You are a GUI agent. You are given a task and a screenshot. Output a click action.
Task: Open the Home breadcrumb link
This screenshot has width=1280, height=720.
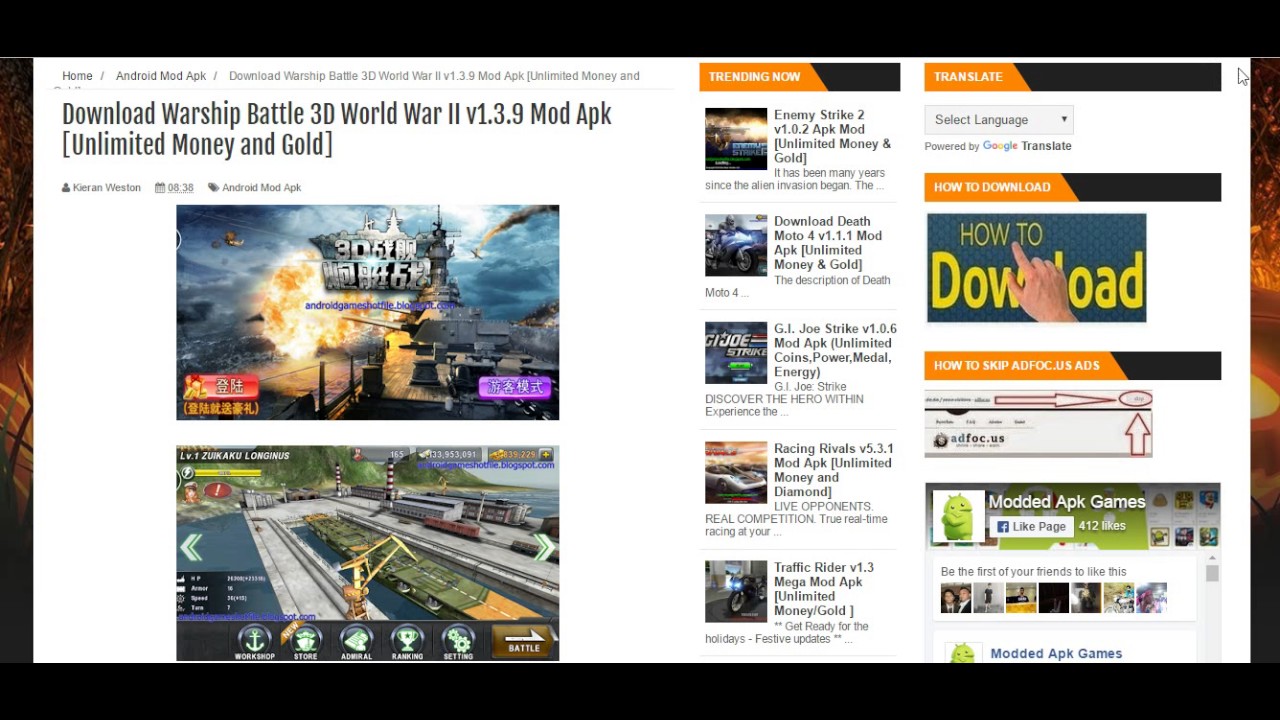[x=77, y=76]
